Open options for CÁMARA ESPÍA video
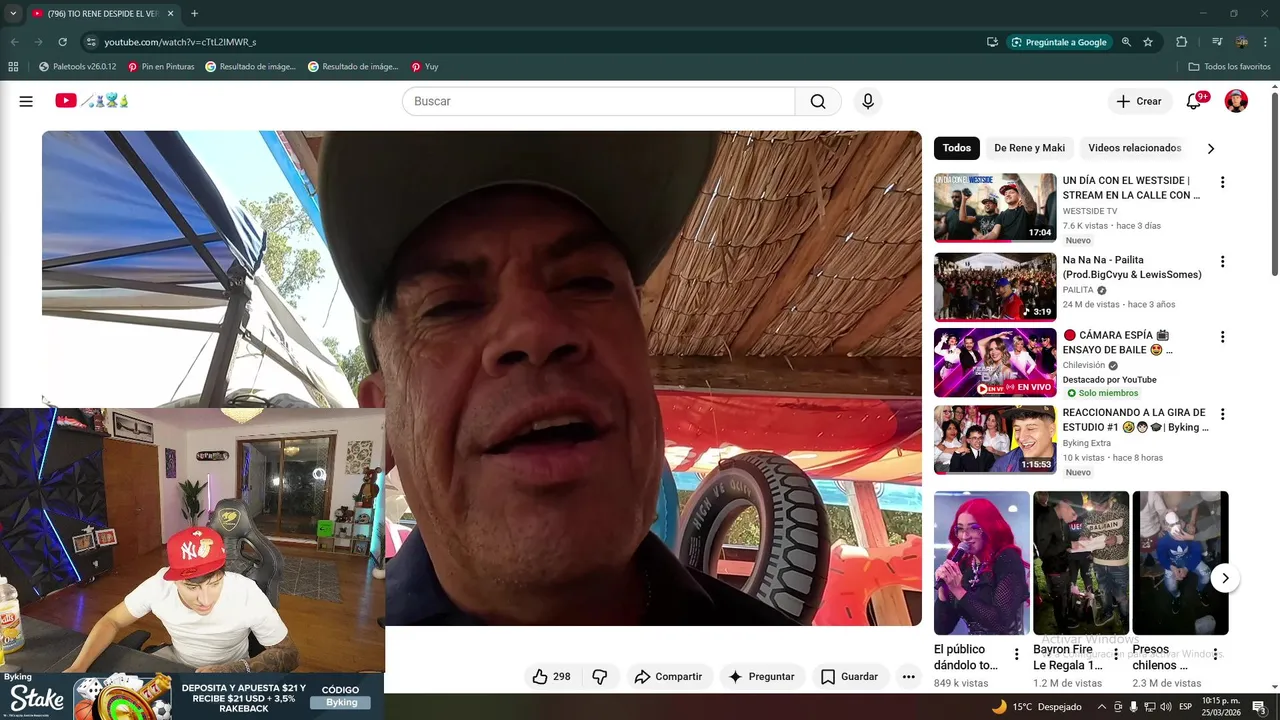 coord(1222,337)
